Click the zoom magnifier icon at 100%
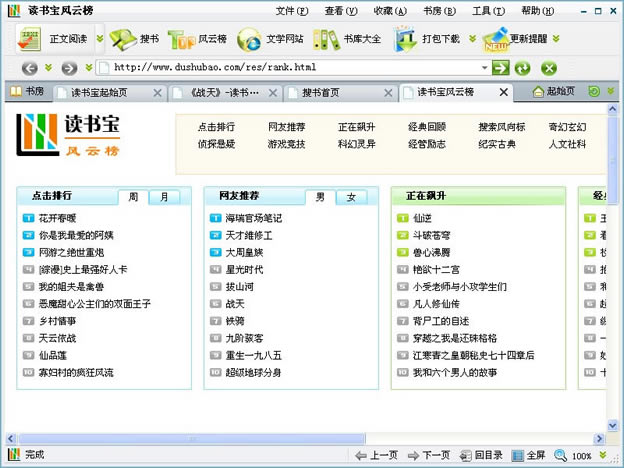This screenshot has width=624, height=468. coord(560,455)
